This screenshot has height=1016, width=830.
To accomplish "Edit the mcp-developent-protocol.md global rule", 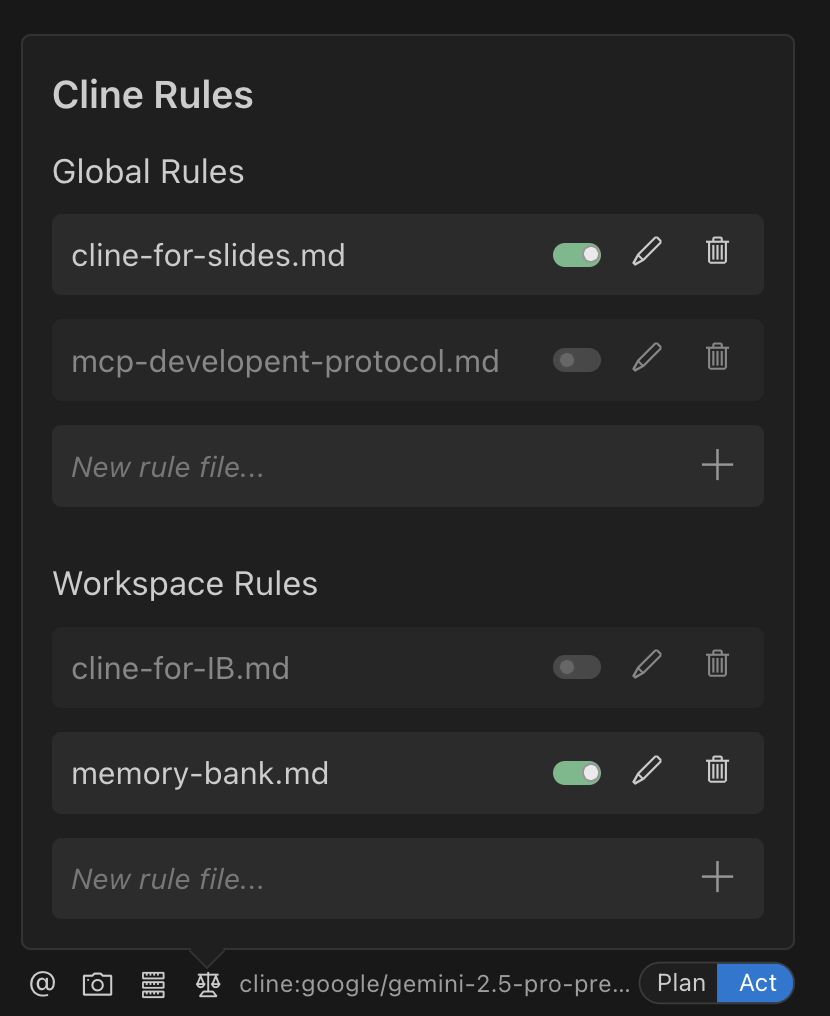I will [x=647, y=358].
